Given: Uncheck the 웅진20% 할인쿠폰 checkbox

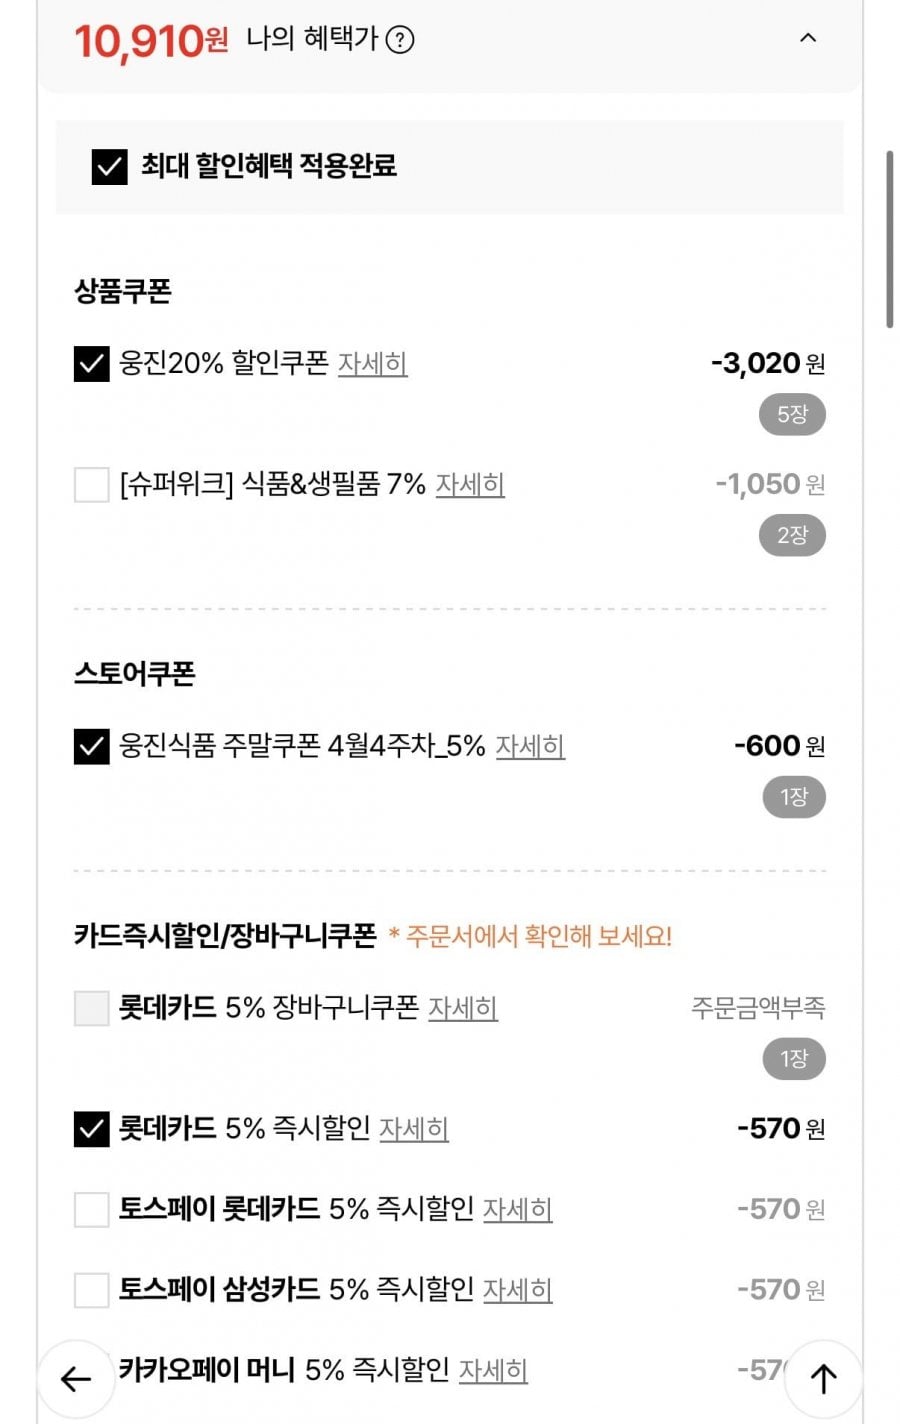Looking at the screenshot, I should (91, 364).
